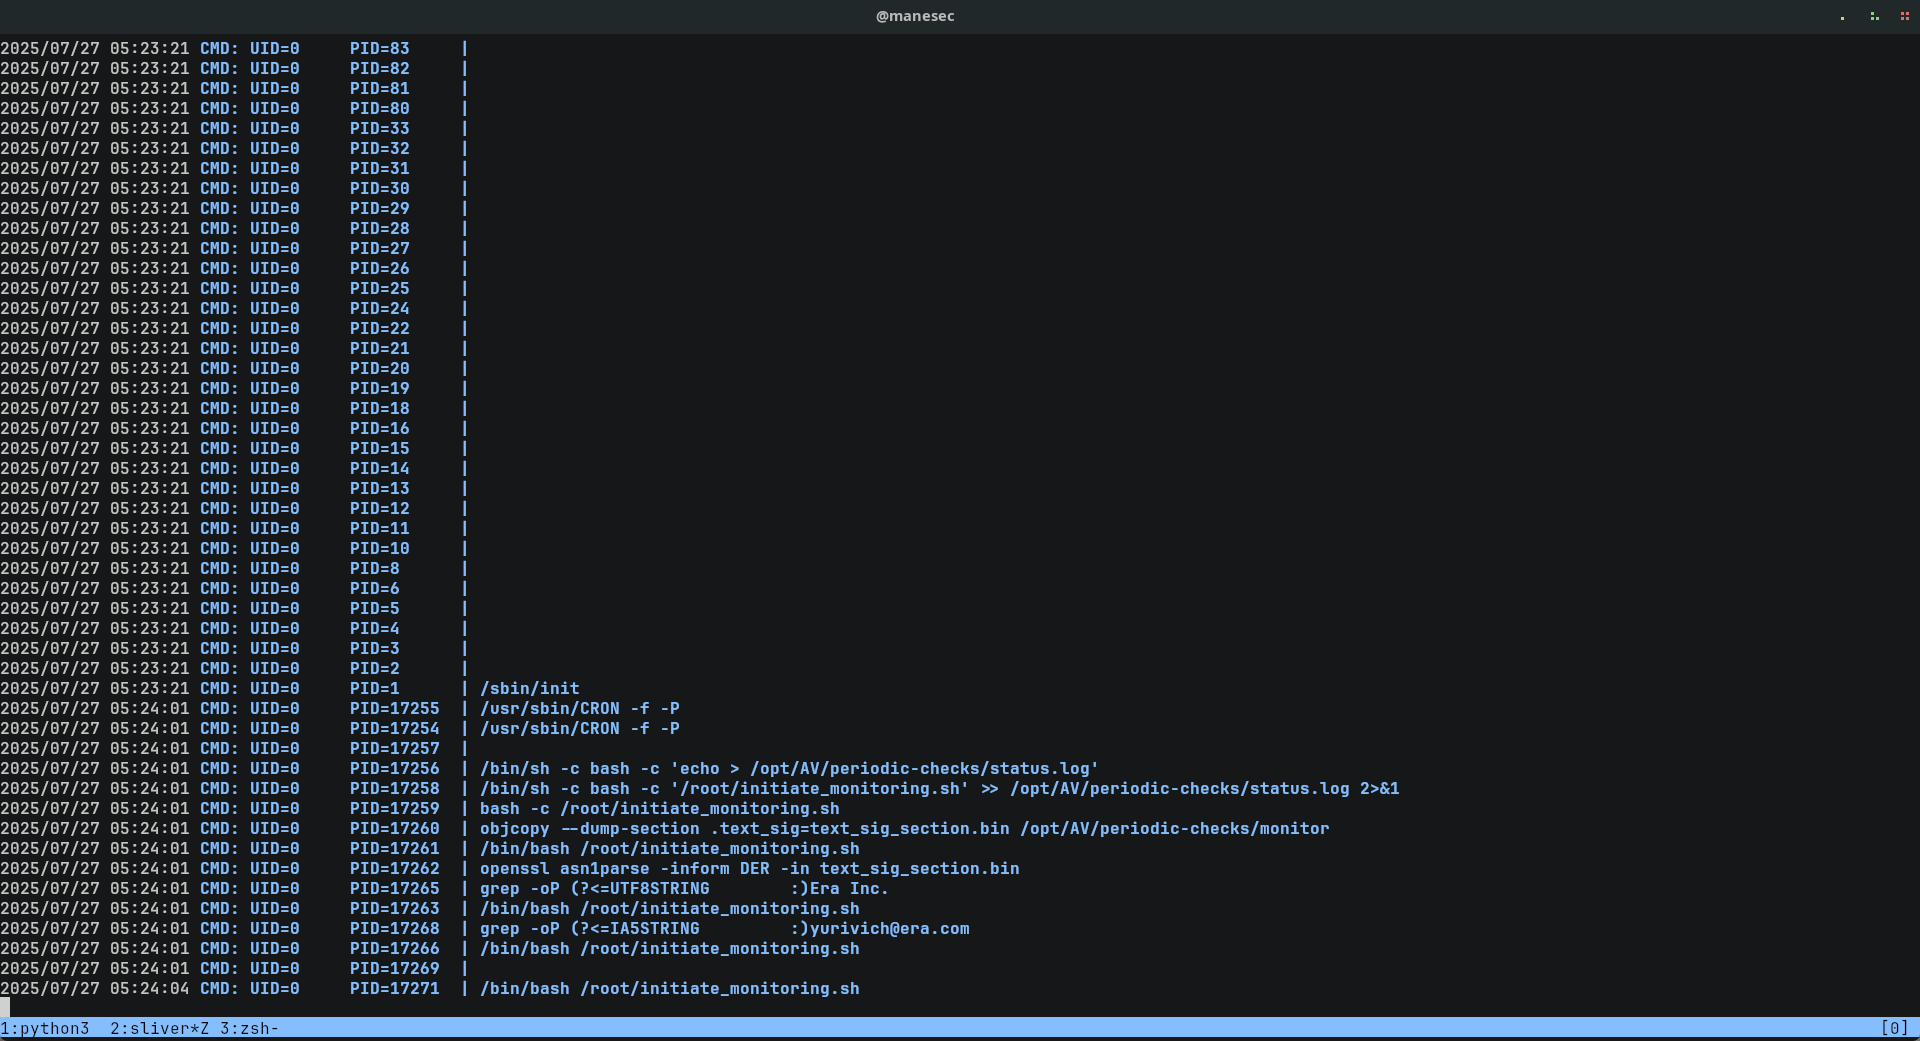
Task: Select the 2:sliver tmux window
Action: [x=159, y=1028]
